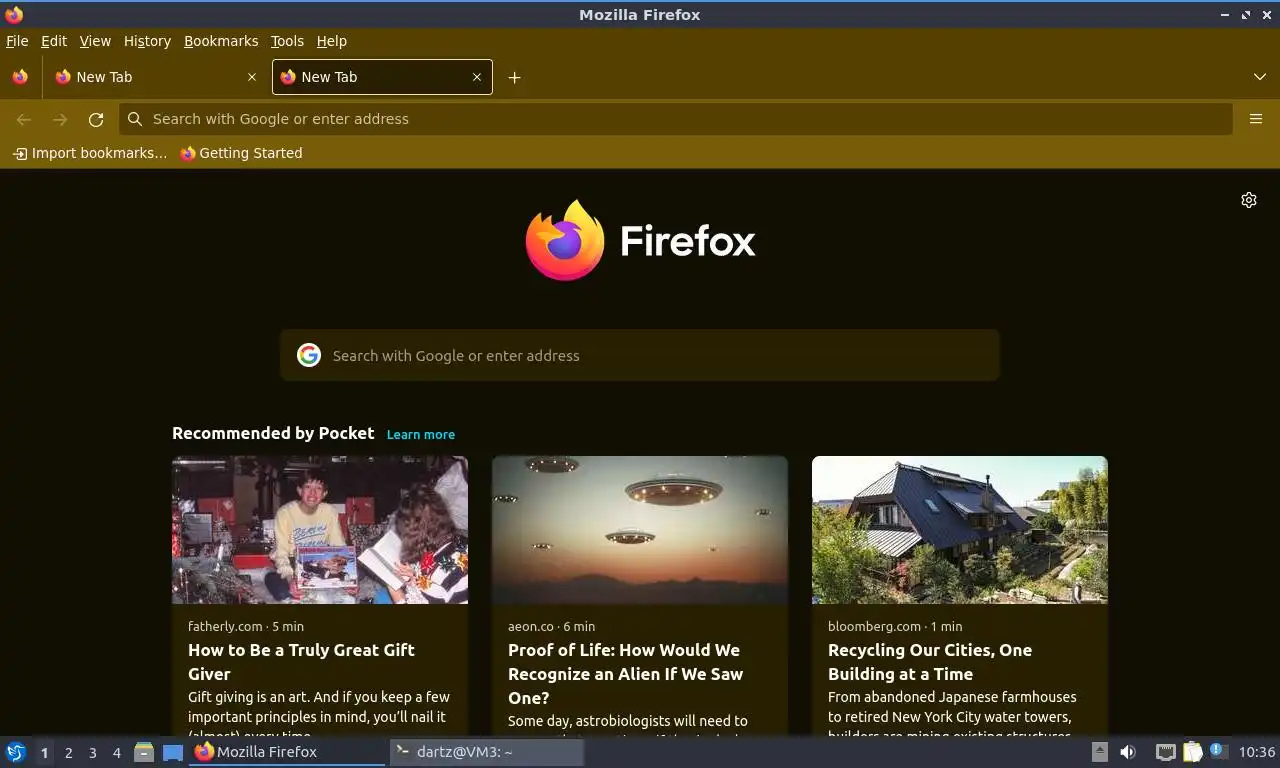Click the 'Recommended by Pocket' heading

(273, 433)
